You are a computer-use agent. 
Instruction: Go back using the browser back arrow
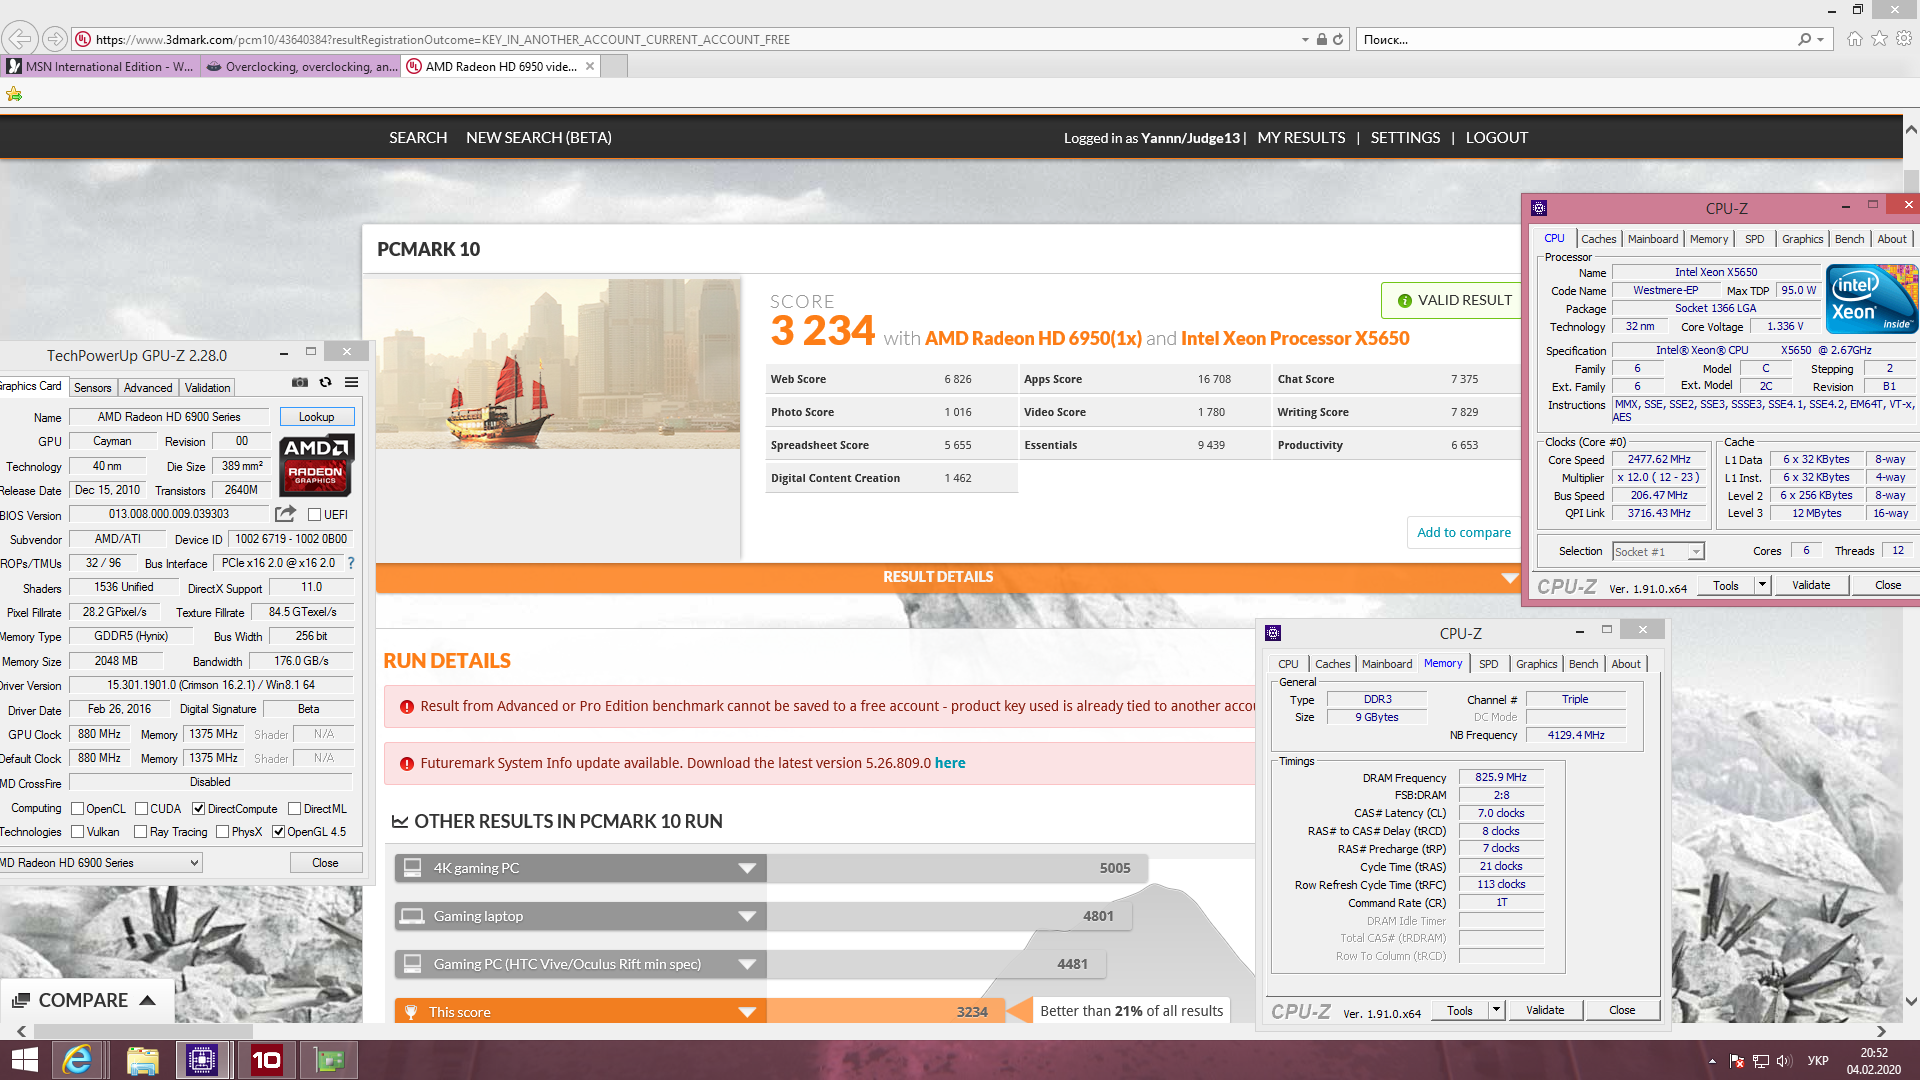[x=20, y=39]
